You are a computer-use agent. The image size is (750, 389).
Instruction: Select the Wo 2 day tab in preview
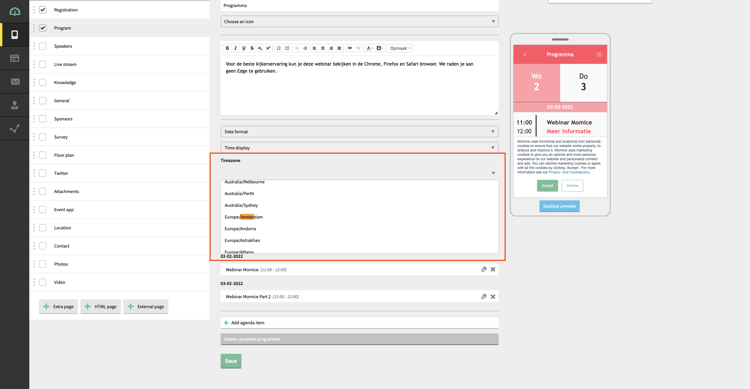[536, 82]
